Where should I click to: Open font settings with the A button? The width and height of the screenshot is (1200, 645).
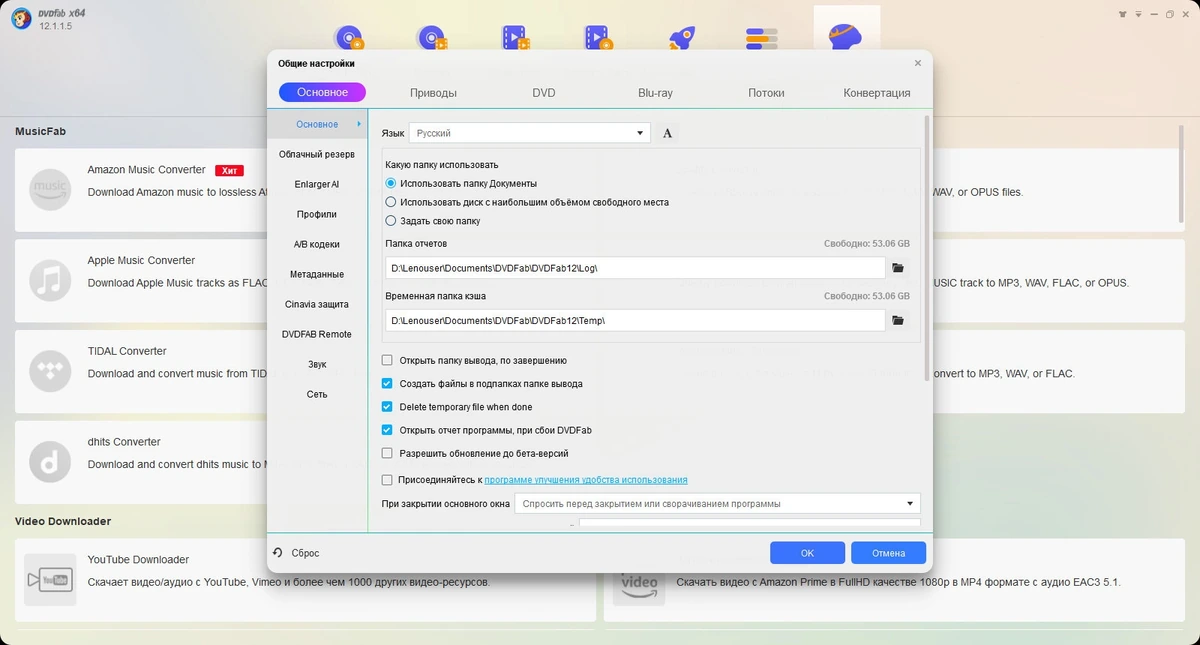pos(668,133)
